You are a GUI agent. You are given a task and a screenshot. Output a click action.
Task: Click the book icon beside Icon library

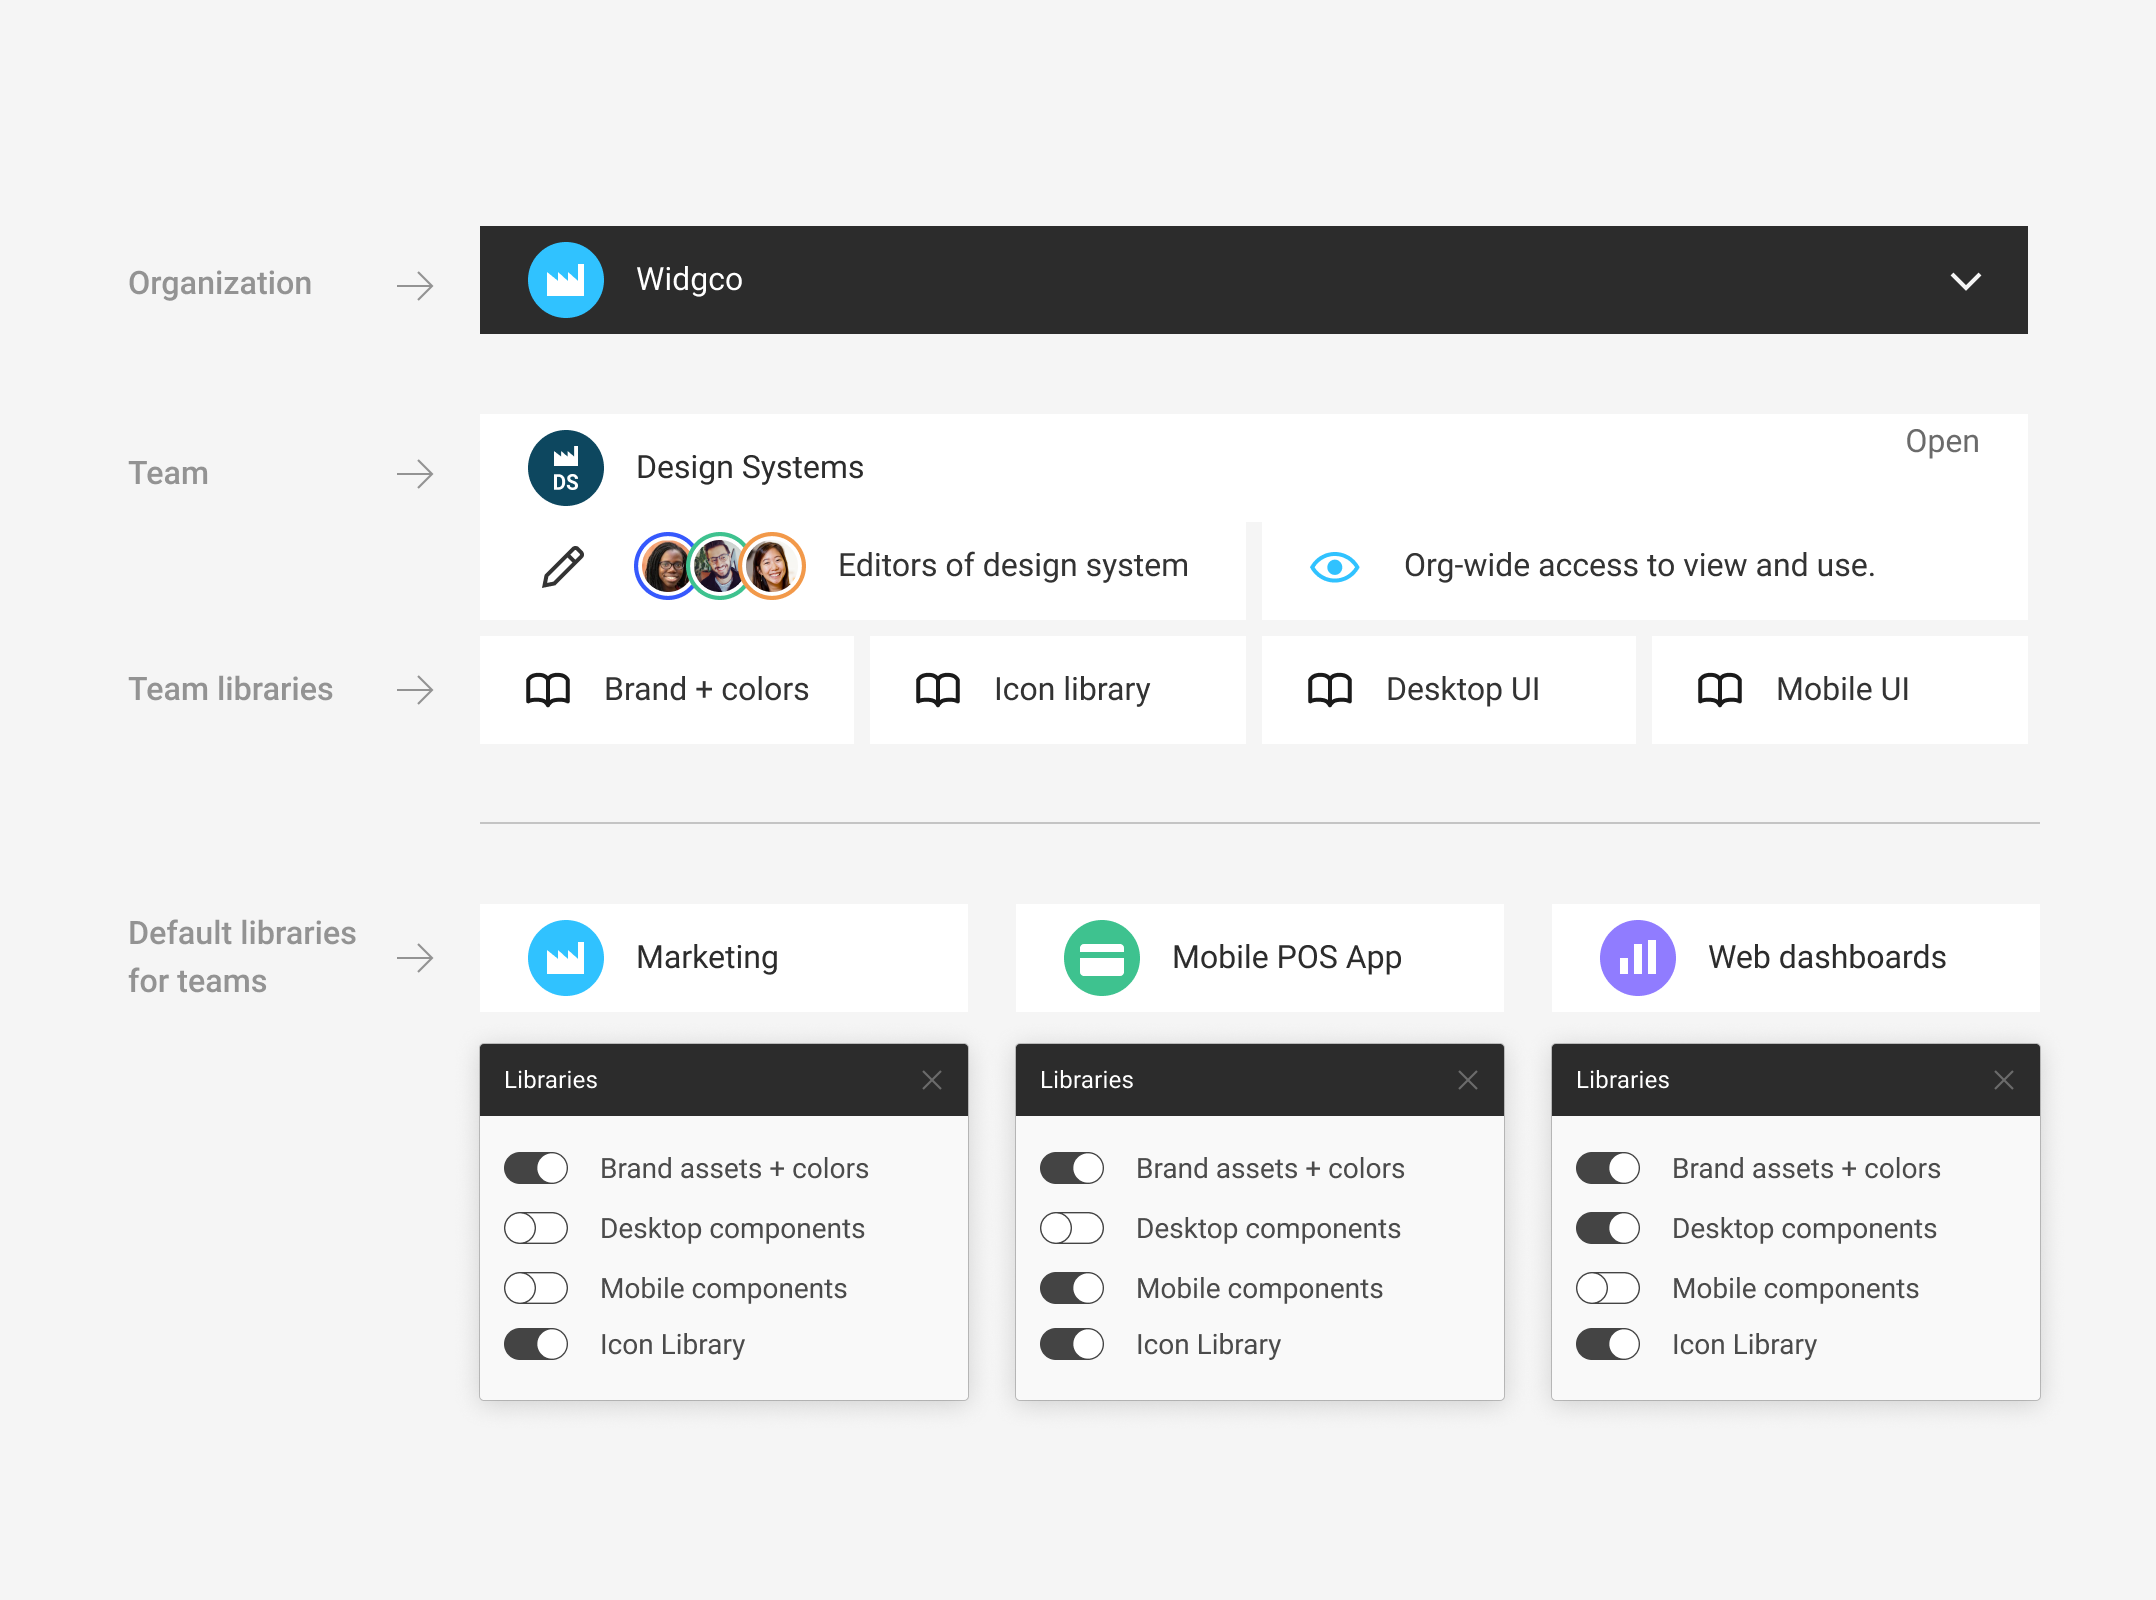937,690
